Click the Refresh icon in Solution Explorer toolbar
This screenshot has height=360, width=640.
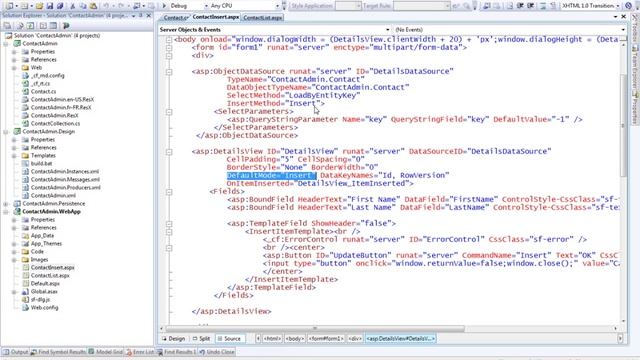click(31, 25)
